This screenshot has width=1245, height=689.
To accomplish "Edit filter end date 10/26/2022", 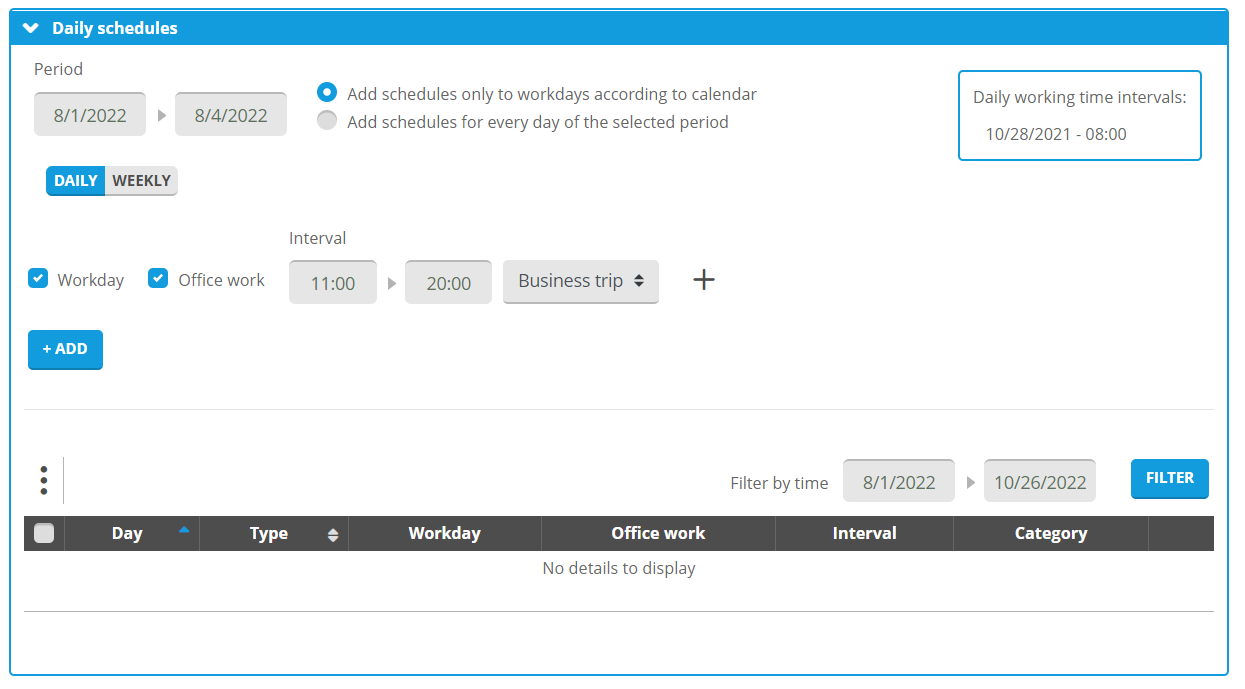I will 1040,482.
